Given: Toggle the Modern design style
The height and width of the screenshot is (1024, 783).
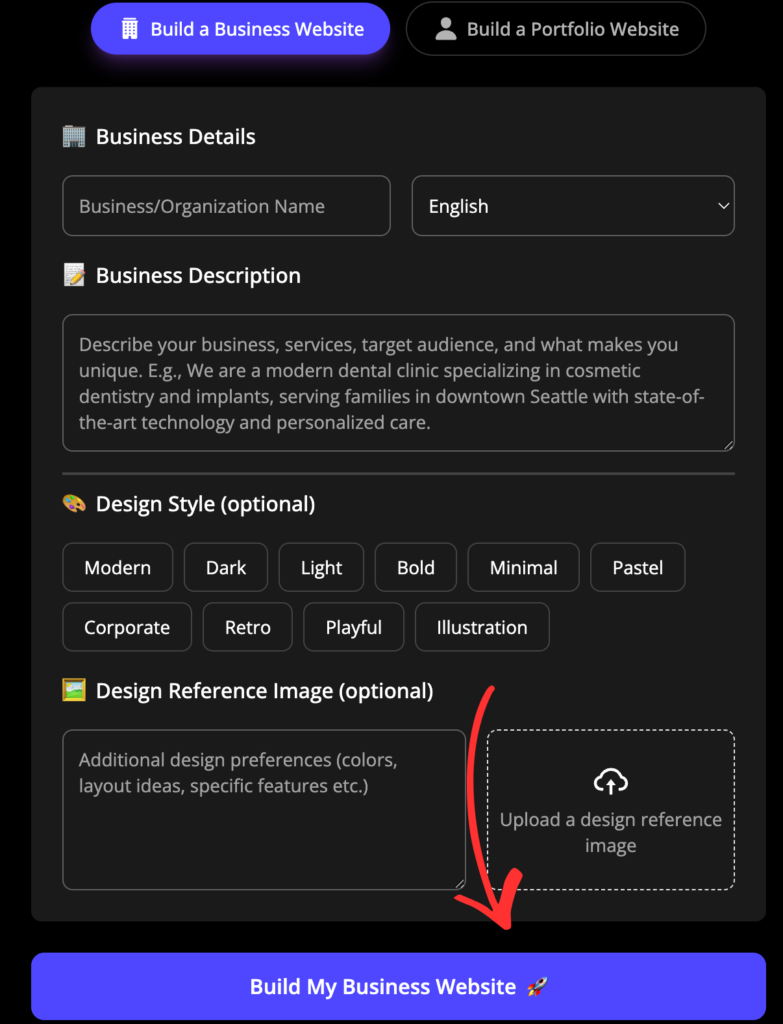Looking at the screenshot, I should coord(117,568).
